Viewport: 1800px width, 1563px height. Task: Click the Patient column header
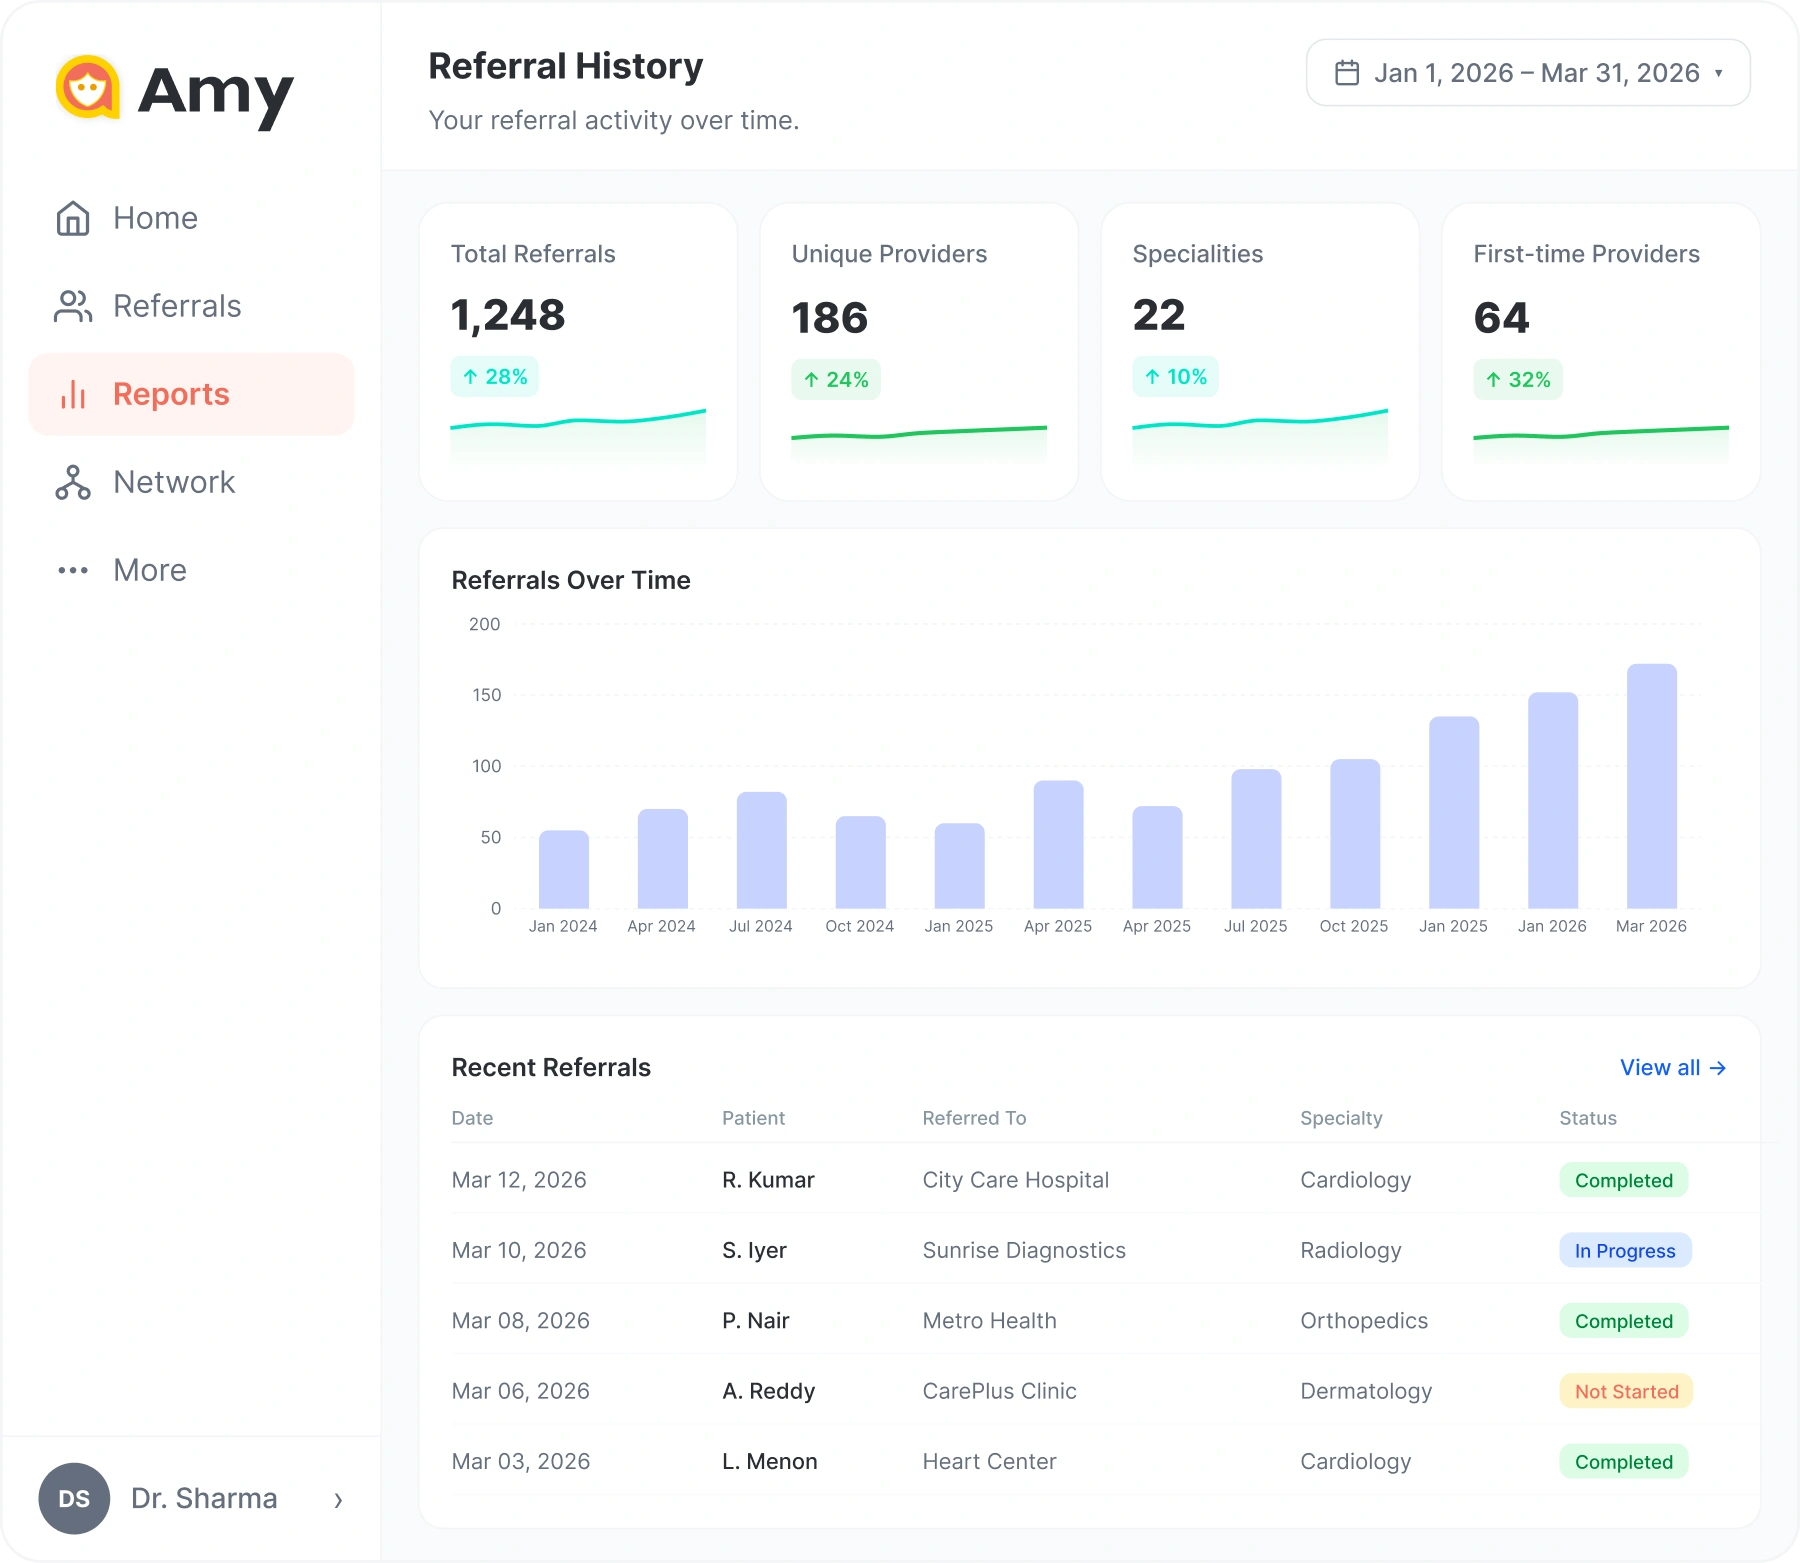coord(754,1118)
